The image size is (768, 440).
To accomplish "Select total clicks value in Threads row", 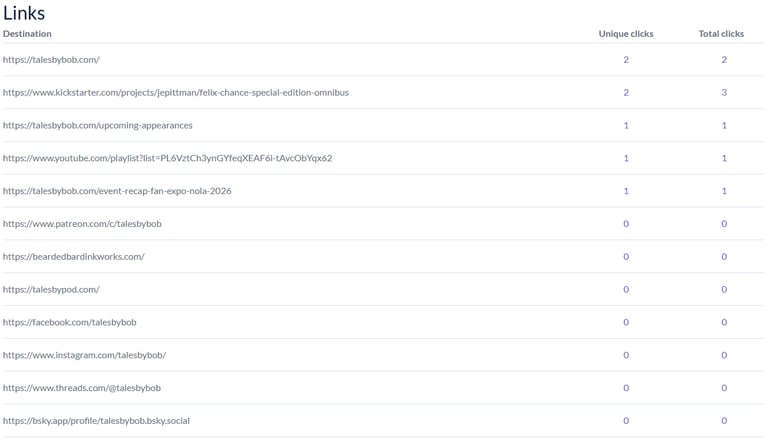I will tap(724, 388).
